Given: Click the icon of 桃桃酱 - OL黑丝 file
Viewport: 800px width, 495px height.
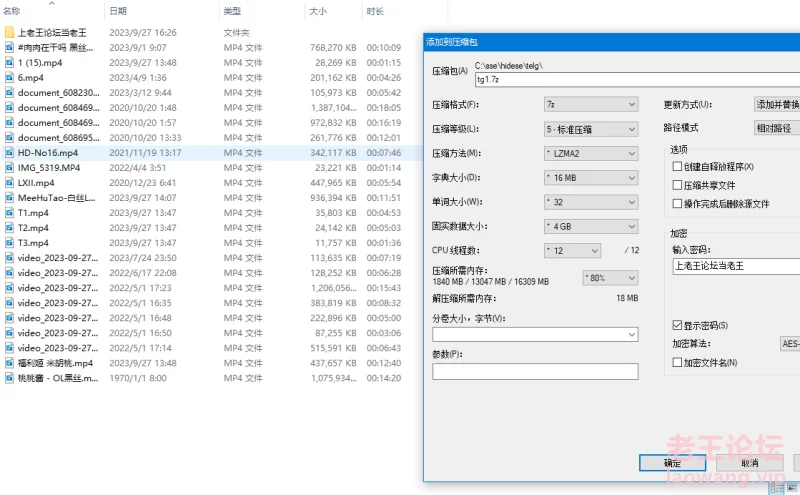Looking at the screenshot, I should click(x=9, y=378).
